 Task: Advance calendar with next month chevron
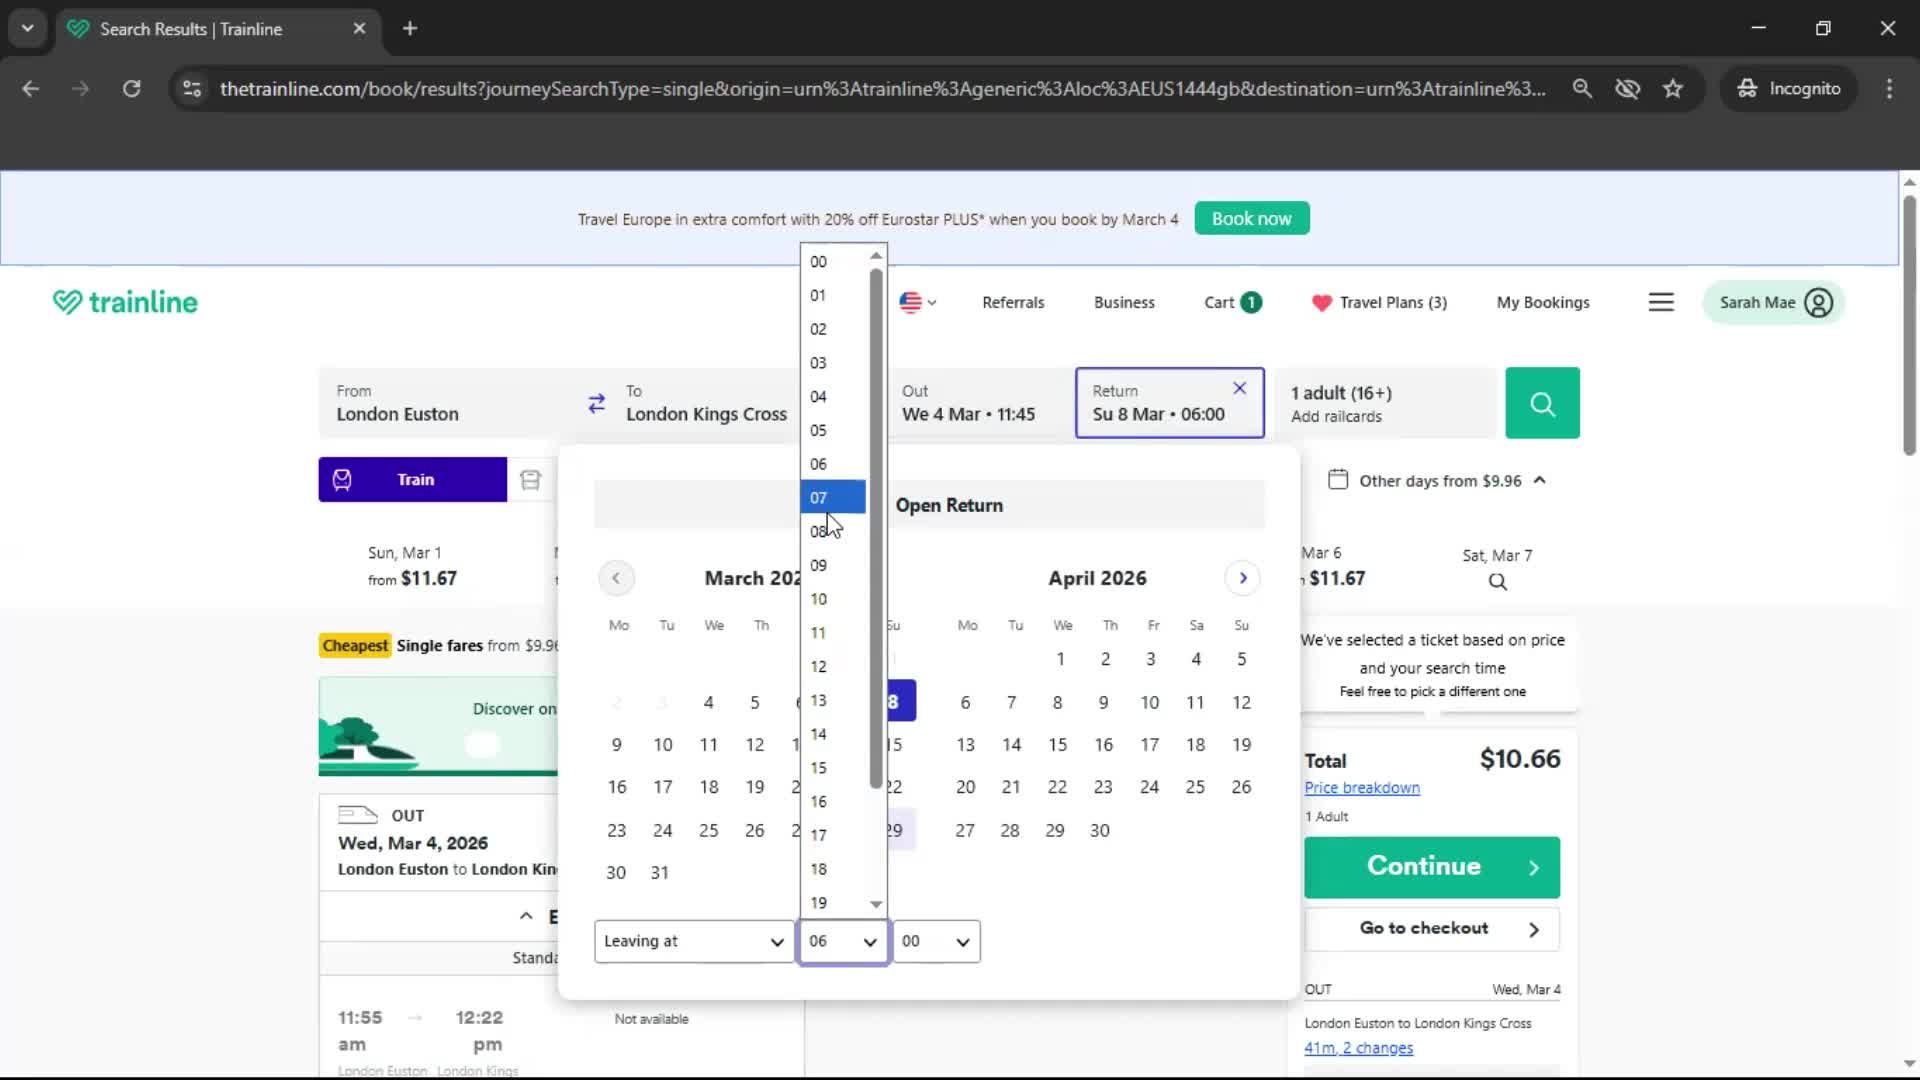(x=1242, y=578)
